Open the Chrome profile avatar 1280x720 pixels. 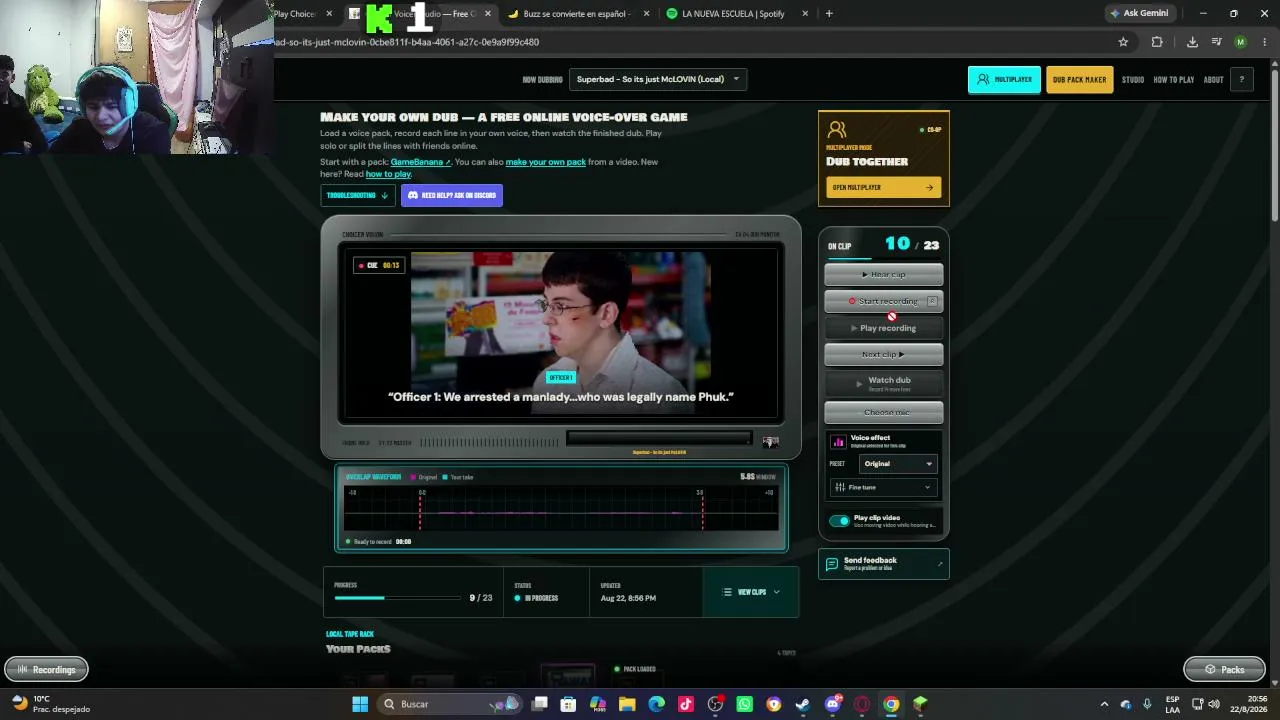click(1240, 42)
